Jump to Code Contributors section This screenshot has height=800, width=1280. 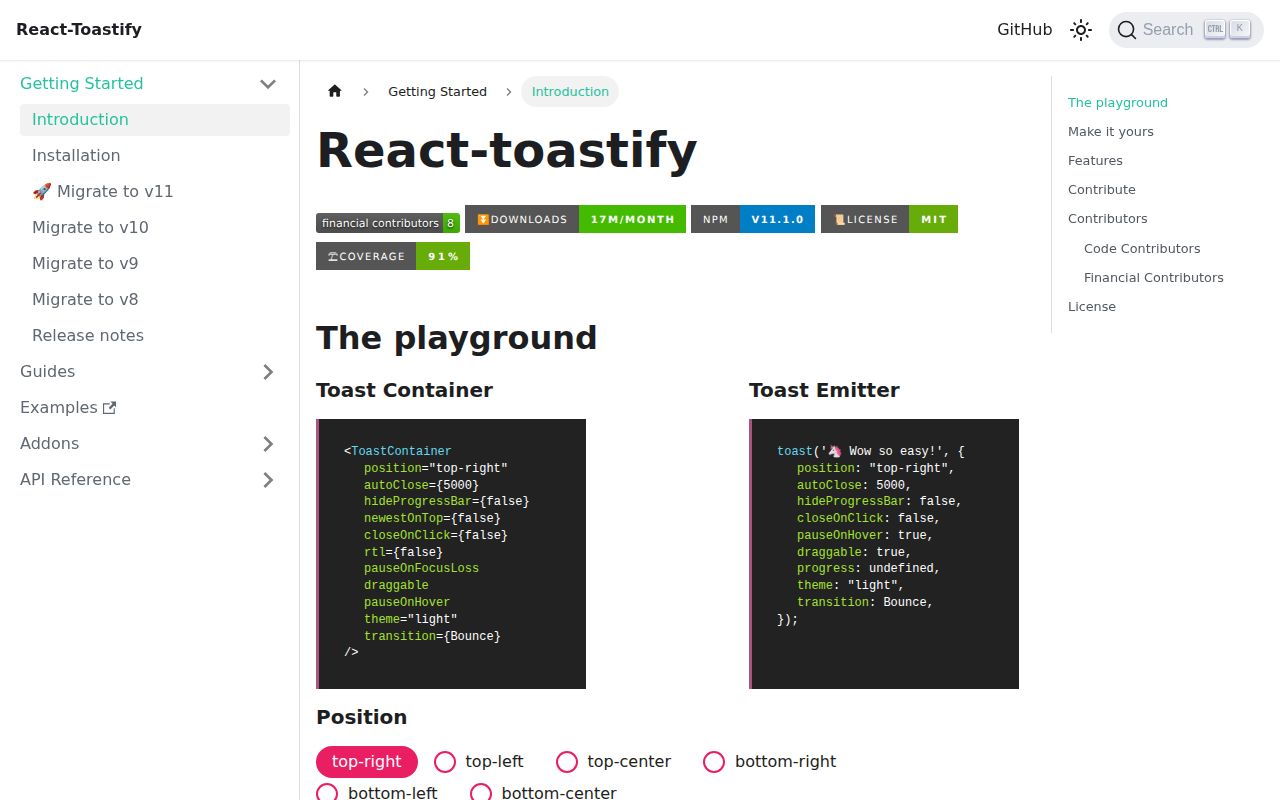point(1142,249)
